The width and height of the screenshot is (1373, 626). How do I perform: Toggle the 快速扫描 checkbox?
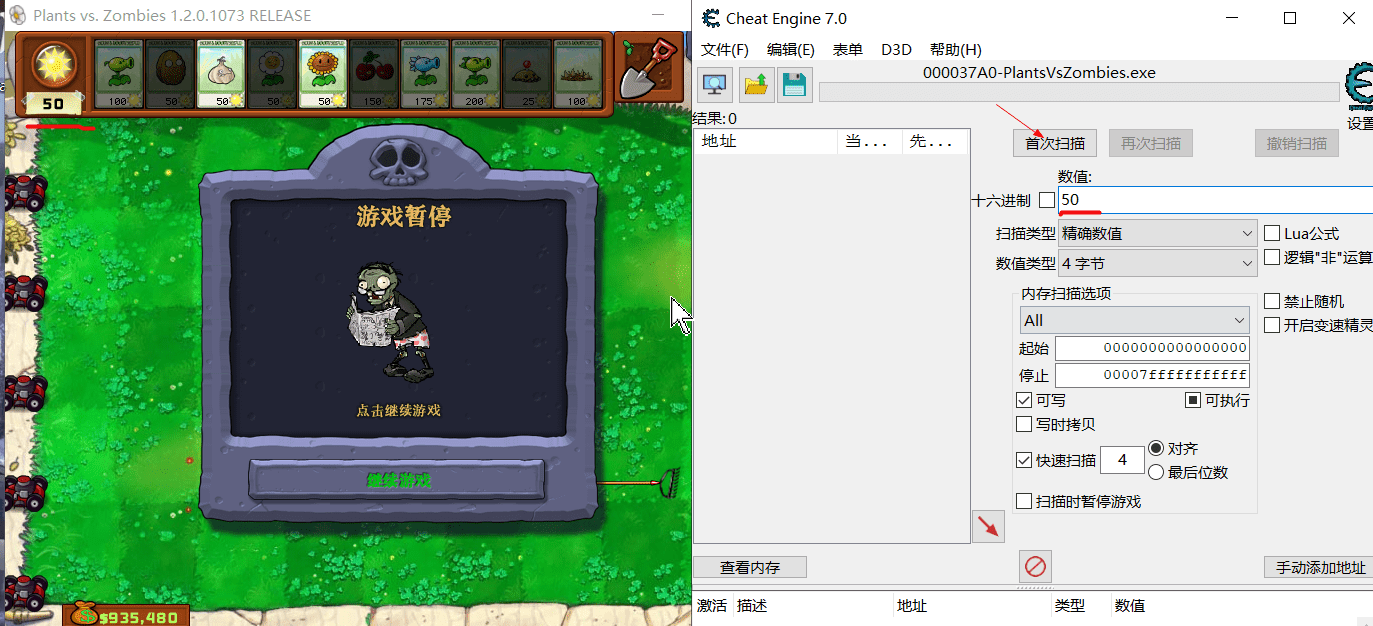click(1024, 460)
